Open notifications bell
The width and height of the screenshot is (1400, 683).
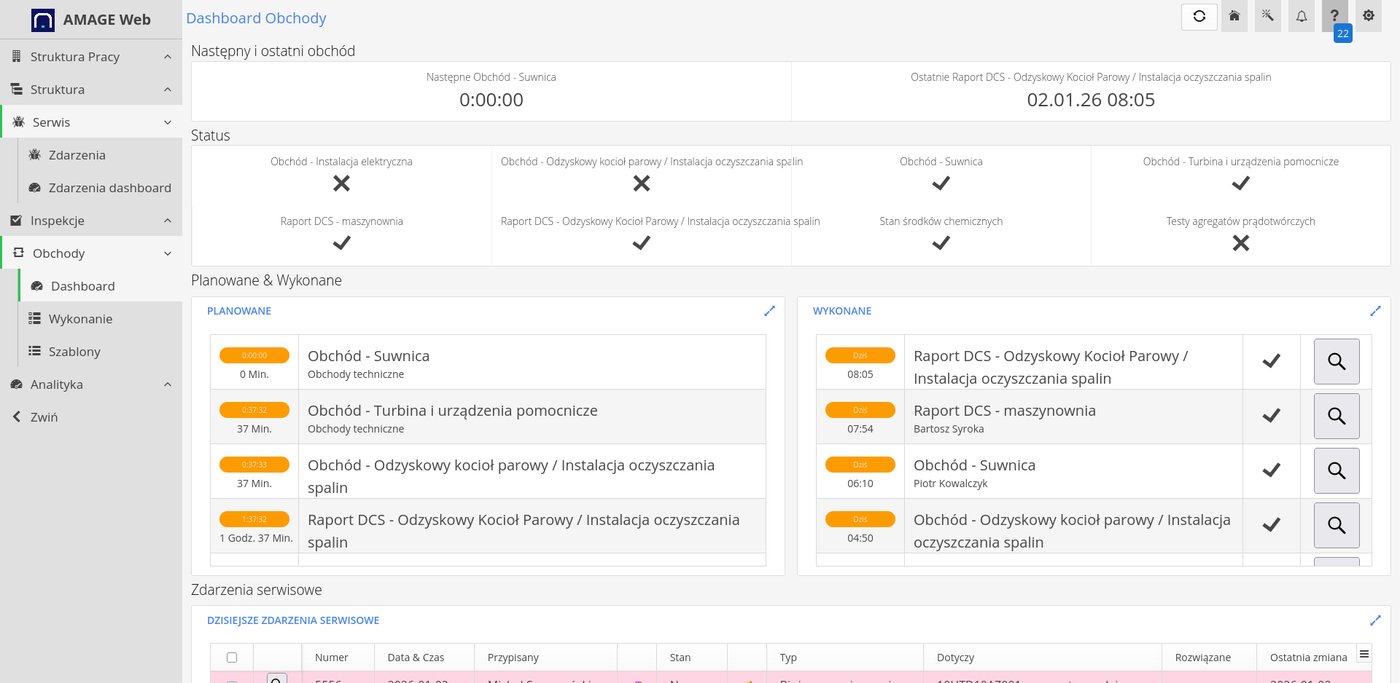point(1301,16)
